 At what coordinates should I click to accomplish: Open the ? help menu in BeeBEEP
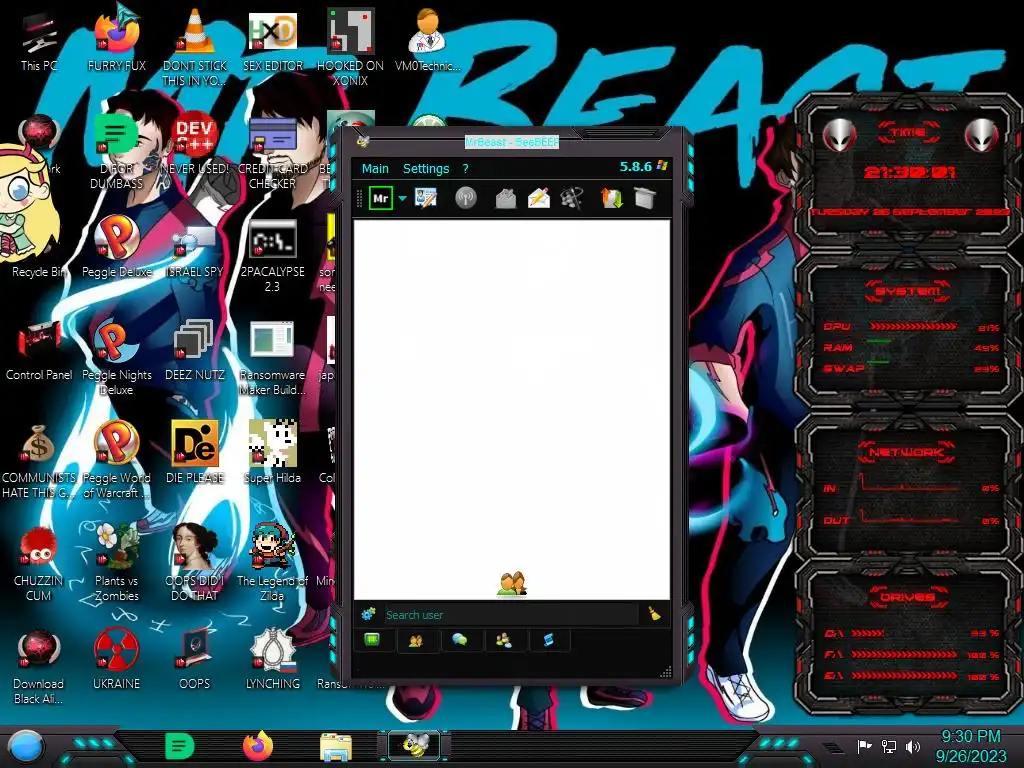pos(465,168)
